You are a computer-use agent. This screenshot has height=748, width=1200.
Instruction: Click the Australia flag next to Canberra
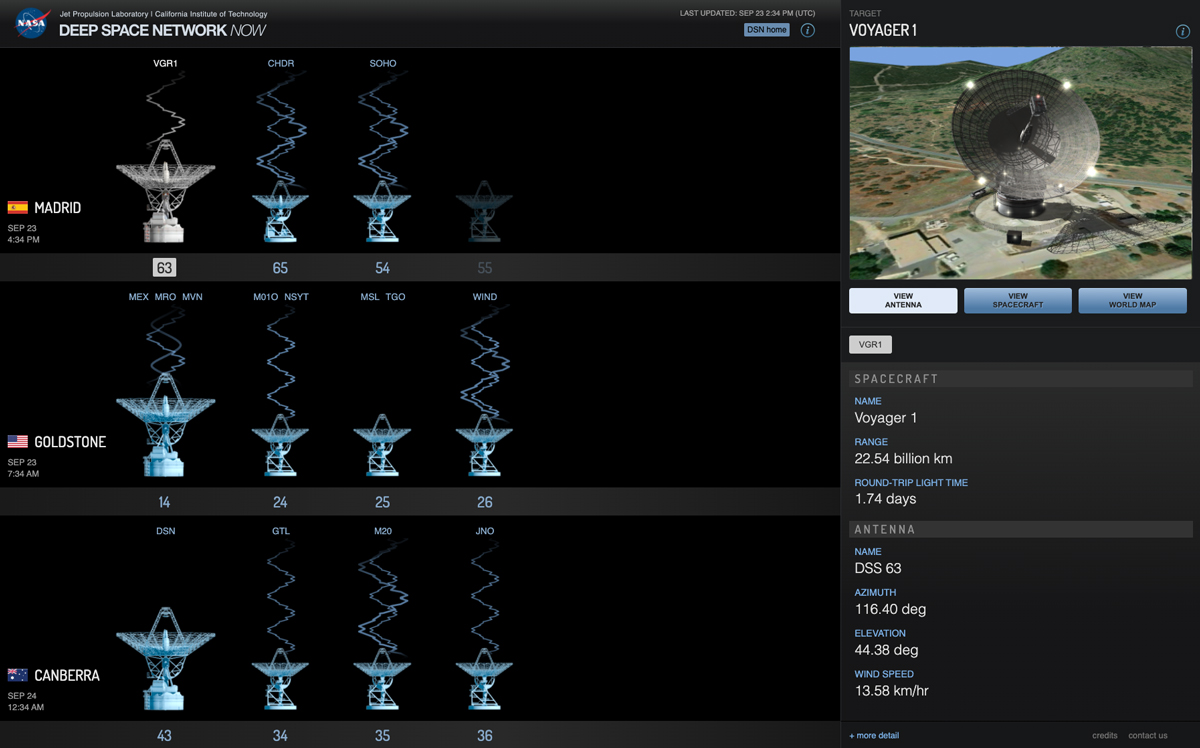coord(18,676)
